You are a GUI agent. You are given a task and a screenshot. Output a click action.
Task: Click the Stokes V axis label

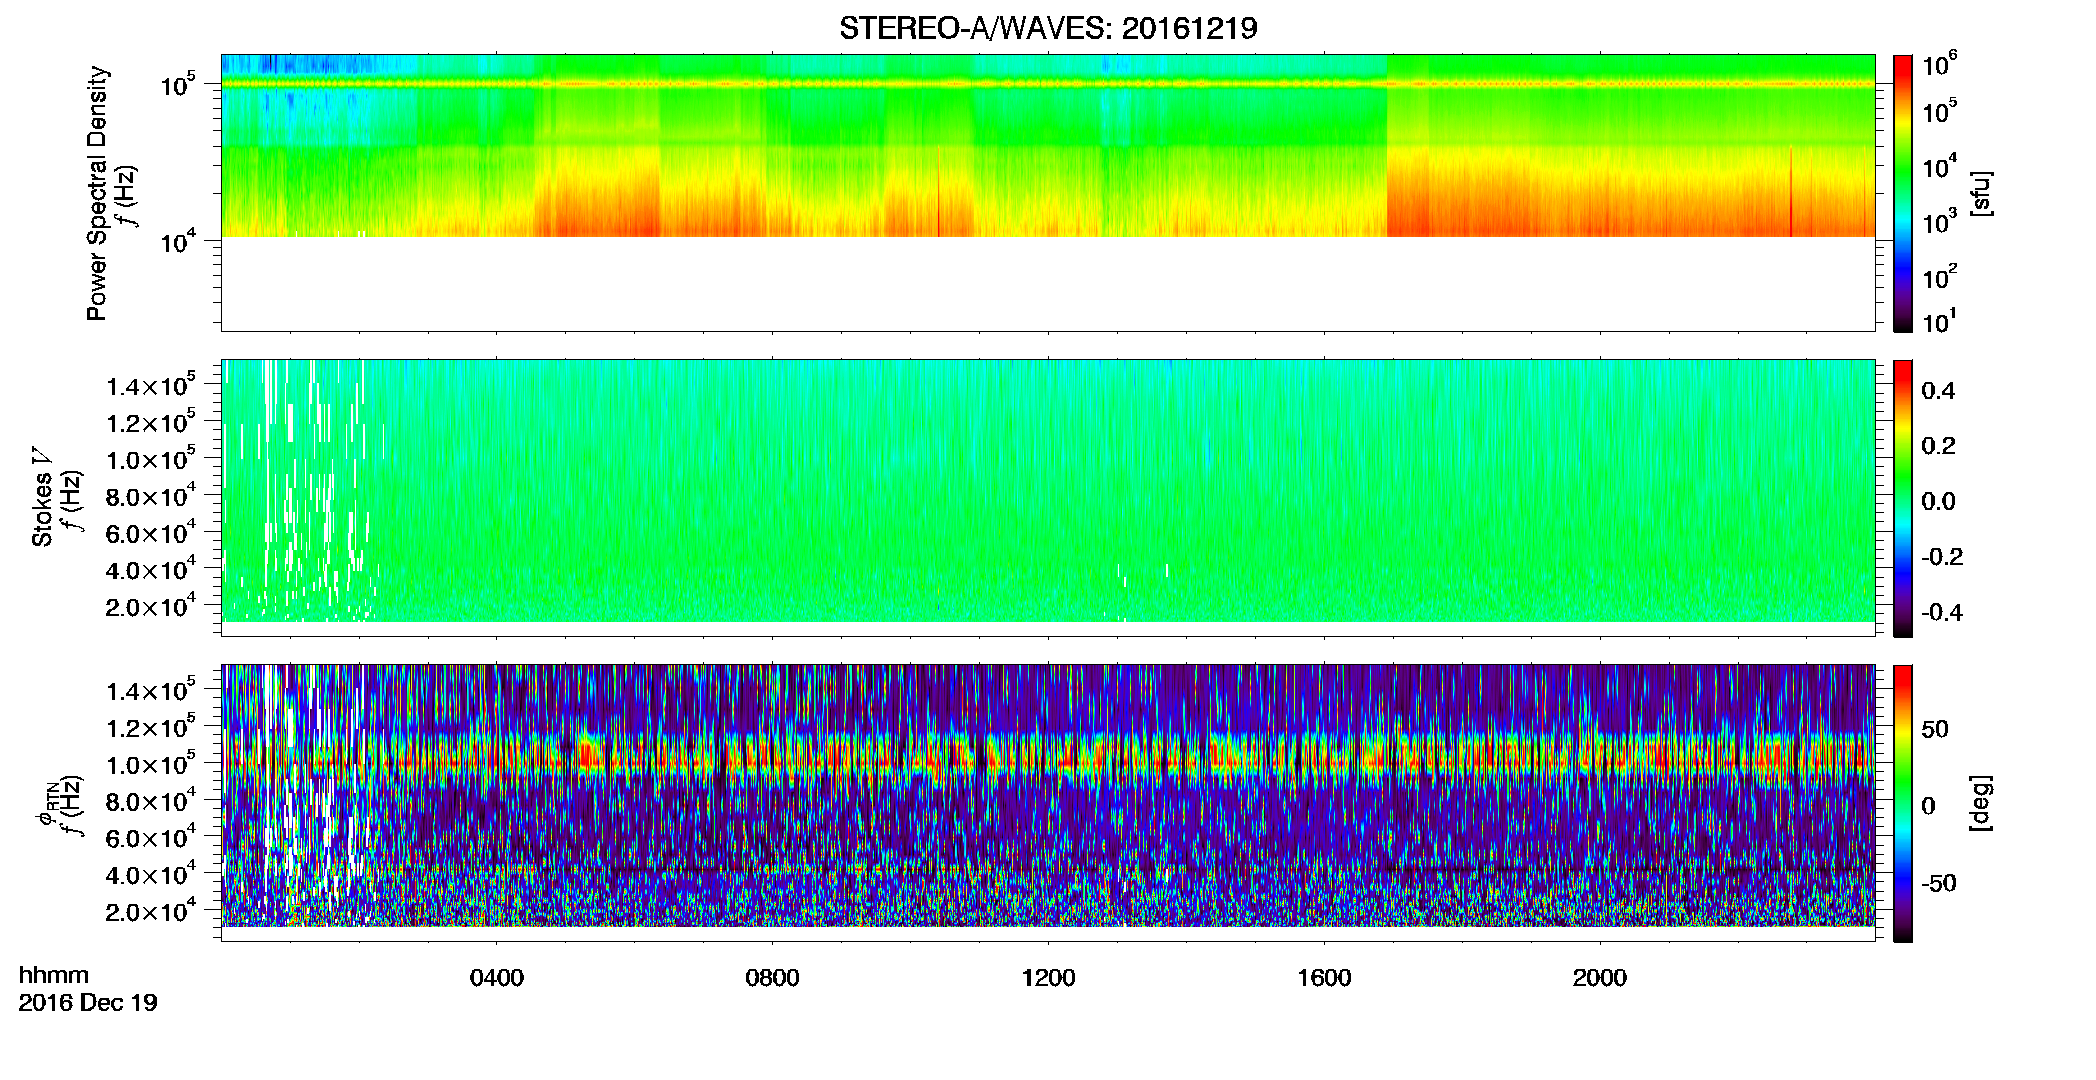click(x=42, y=497)
